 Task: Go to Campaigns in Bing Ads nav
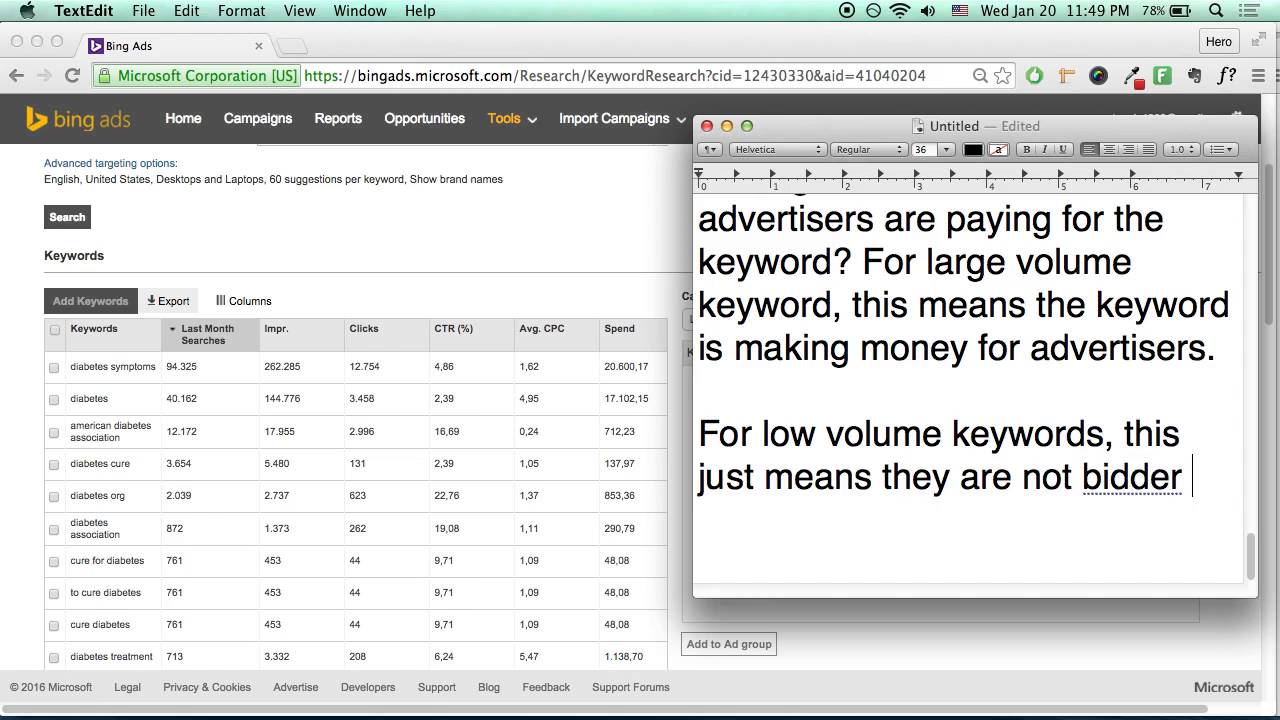258,118
